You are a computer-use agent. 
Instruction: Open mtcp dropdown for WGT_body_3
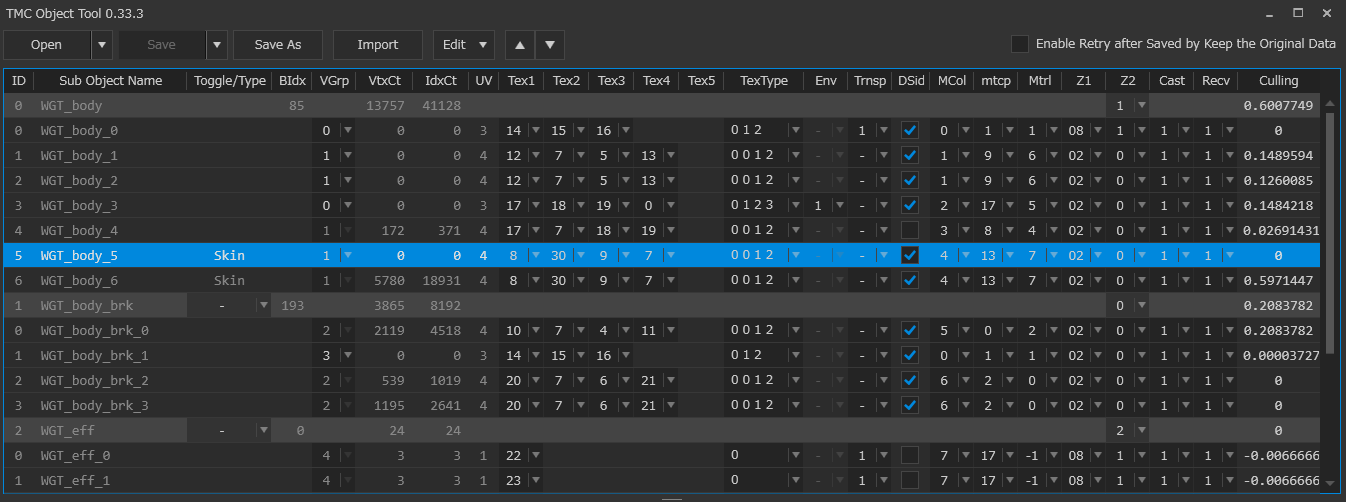[x=1008, y=205]
